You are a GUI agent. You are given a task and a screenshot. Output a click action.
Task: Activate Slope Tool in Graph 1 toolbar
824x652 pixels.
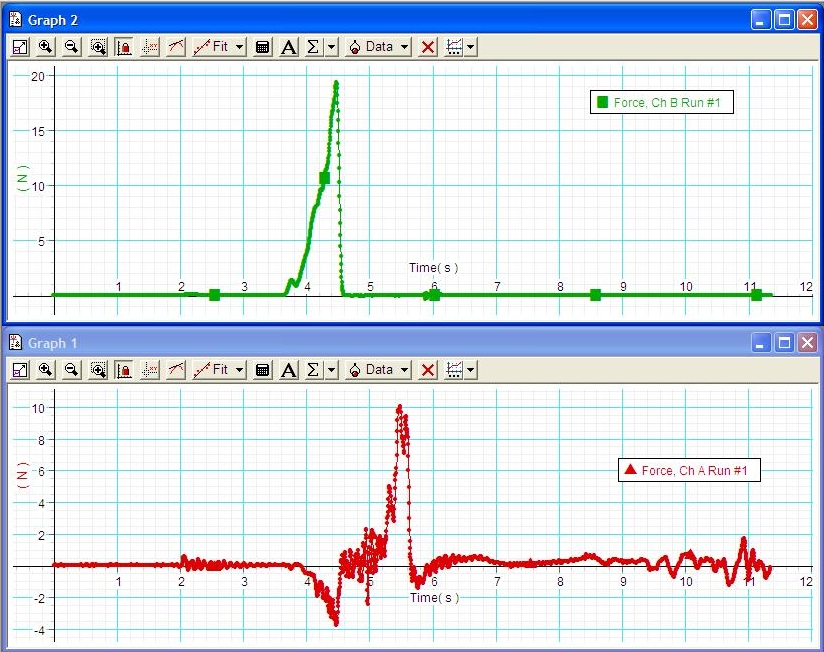point(176,370)
